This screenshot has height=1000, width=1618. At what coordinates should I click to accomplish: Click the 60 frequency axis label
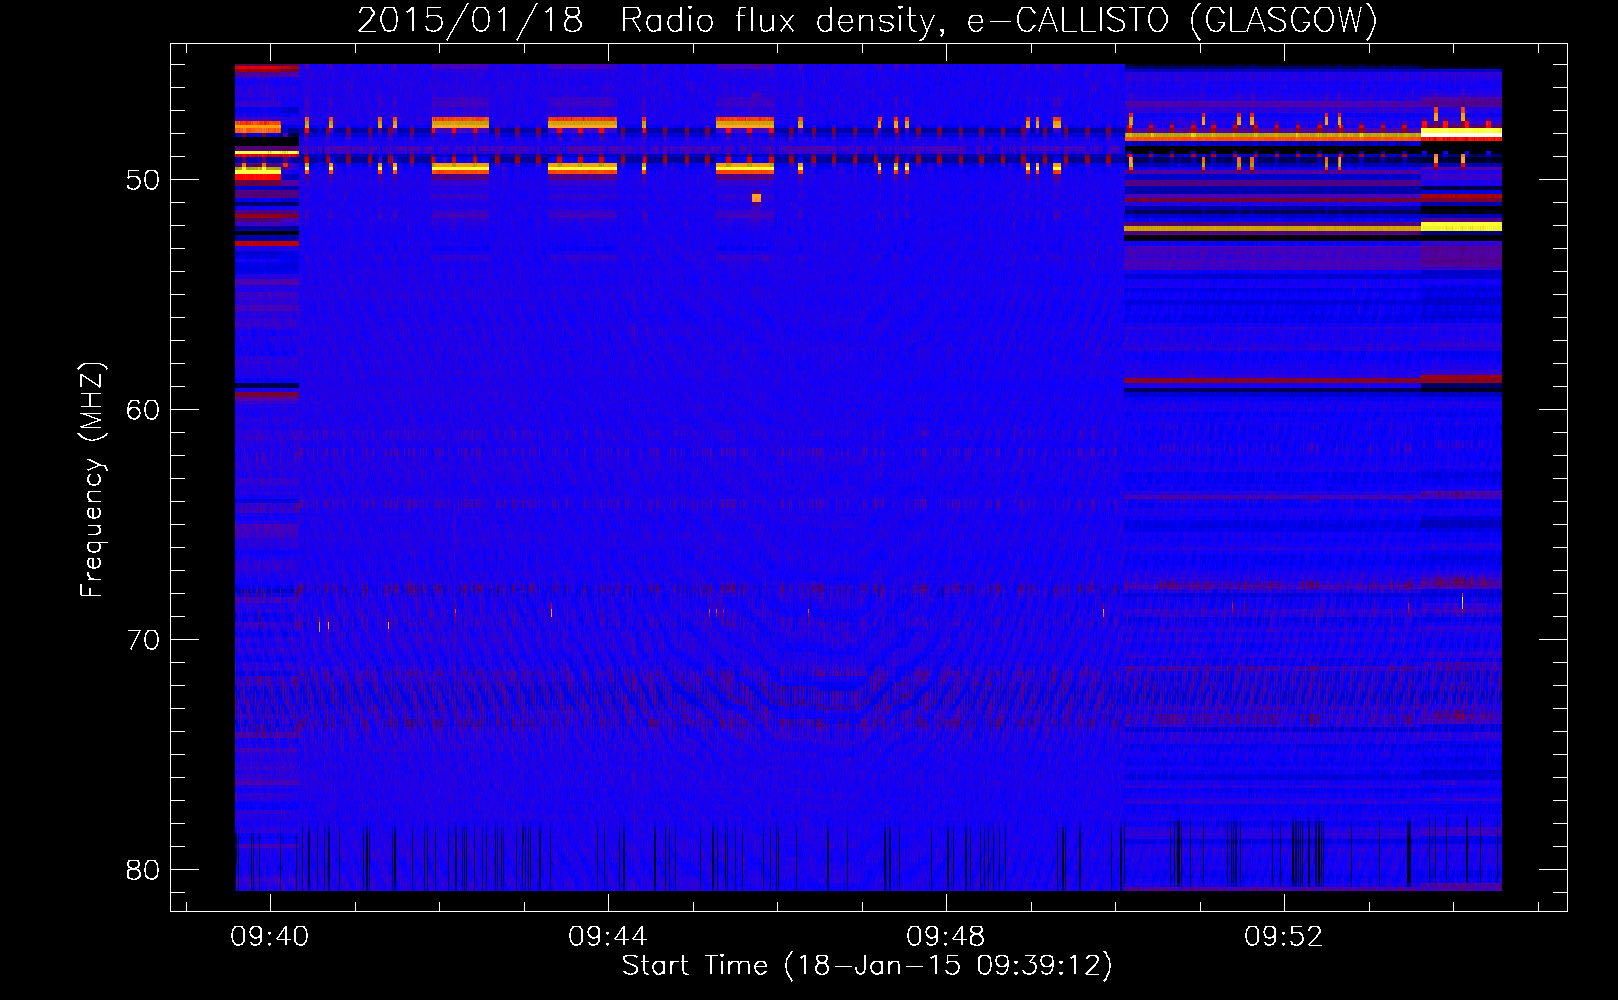click(x=143, y=410)
